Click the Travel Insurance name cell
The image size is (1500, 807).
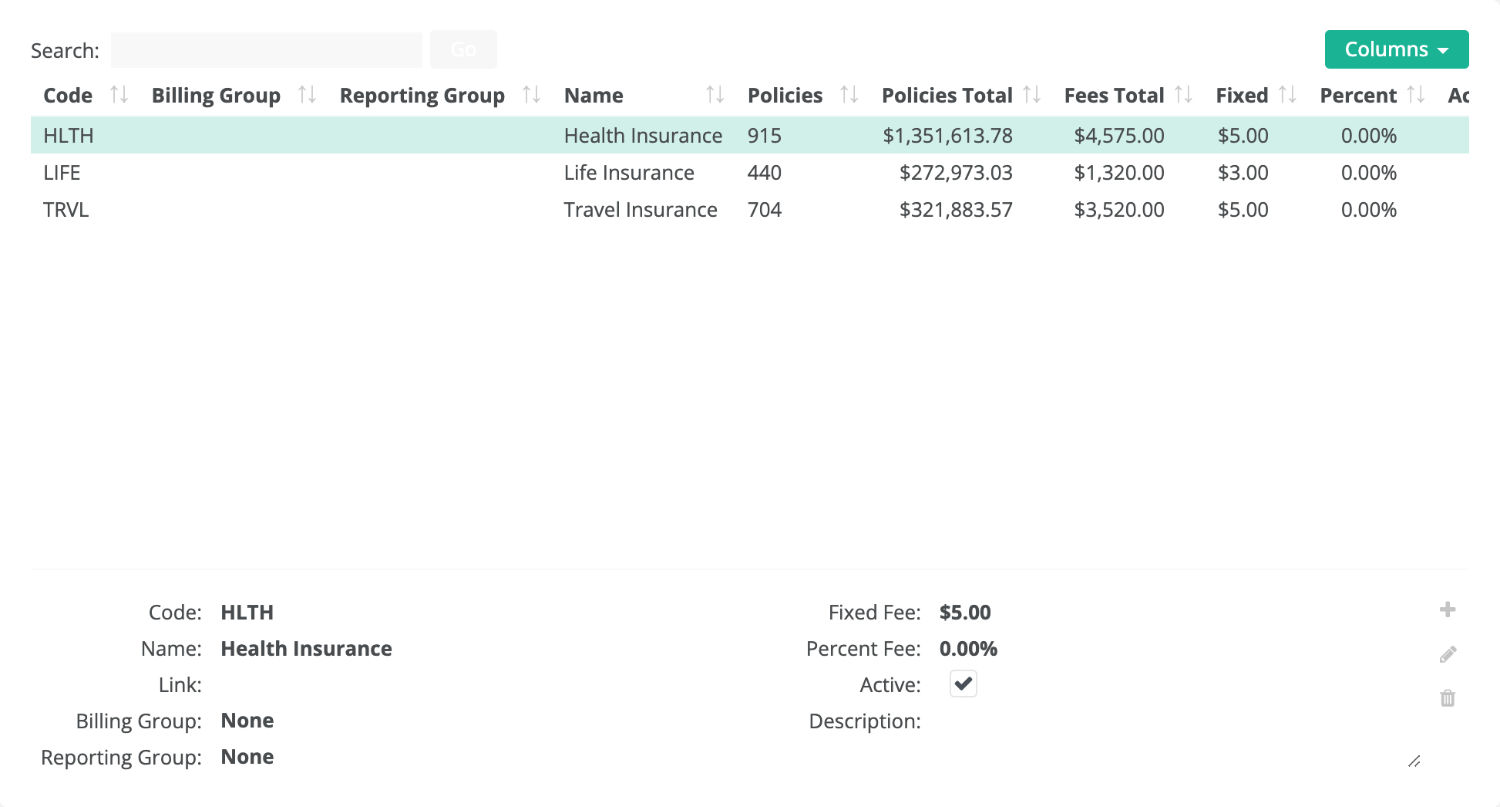[641, 209]
